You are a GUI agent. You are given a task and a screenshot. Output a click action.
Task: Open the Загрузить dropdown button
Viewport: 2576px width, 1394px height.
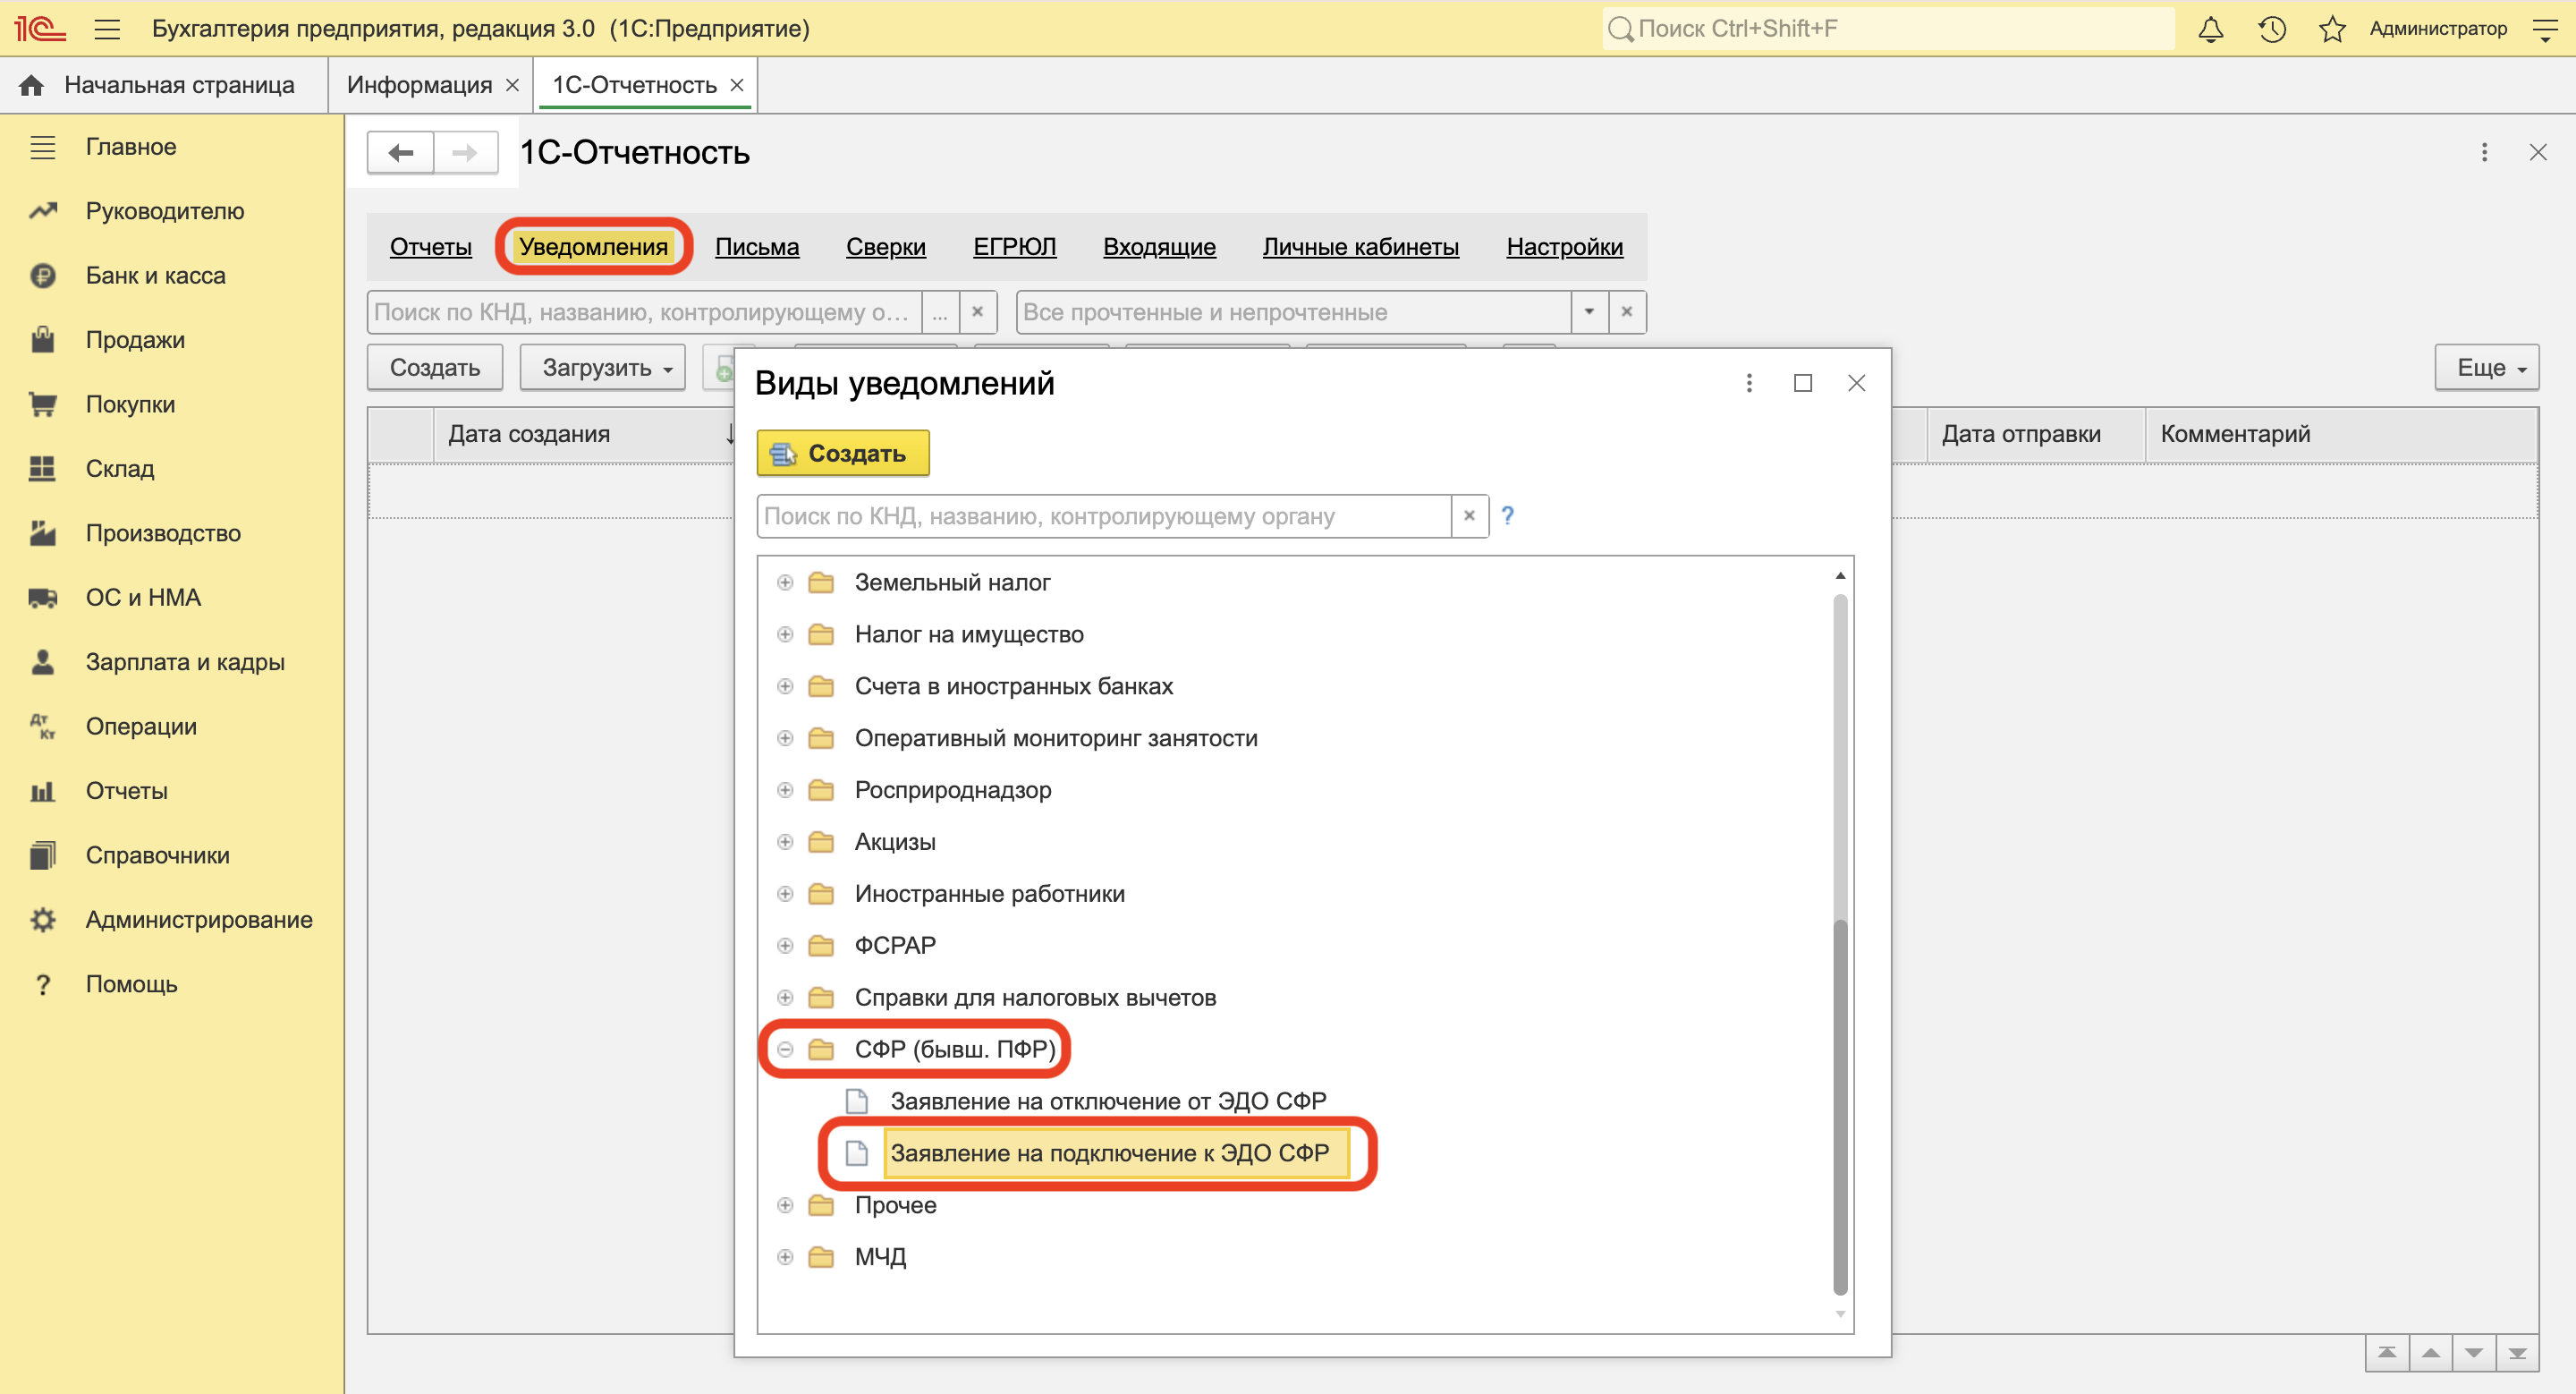pos(603,368)
